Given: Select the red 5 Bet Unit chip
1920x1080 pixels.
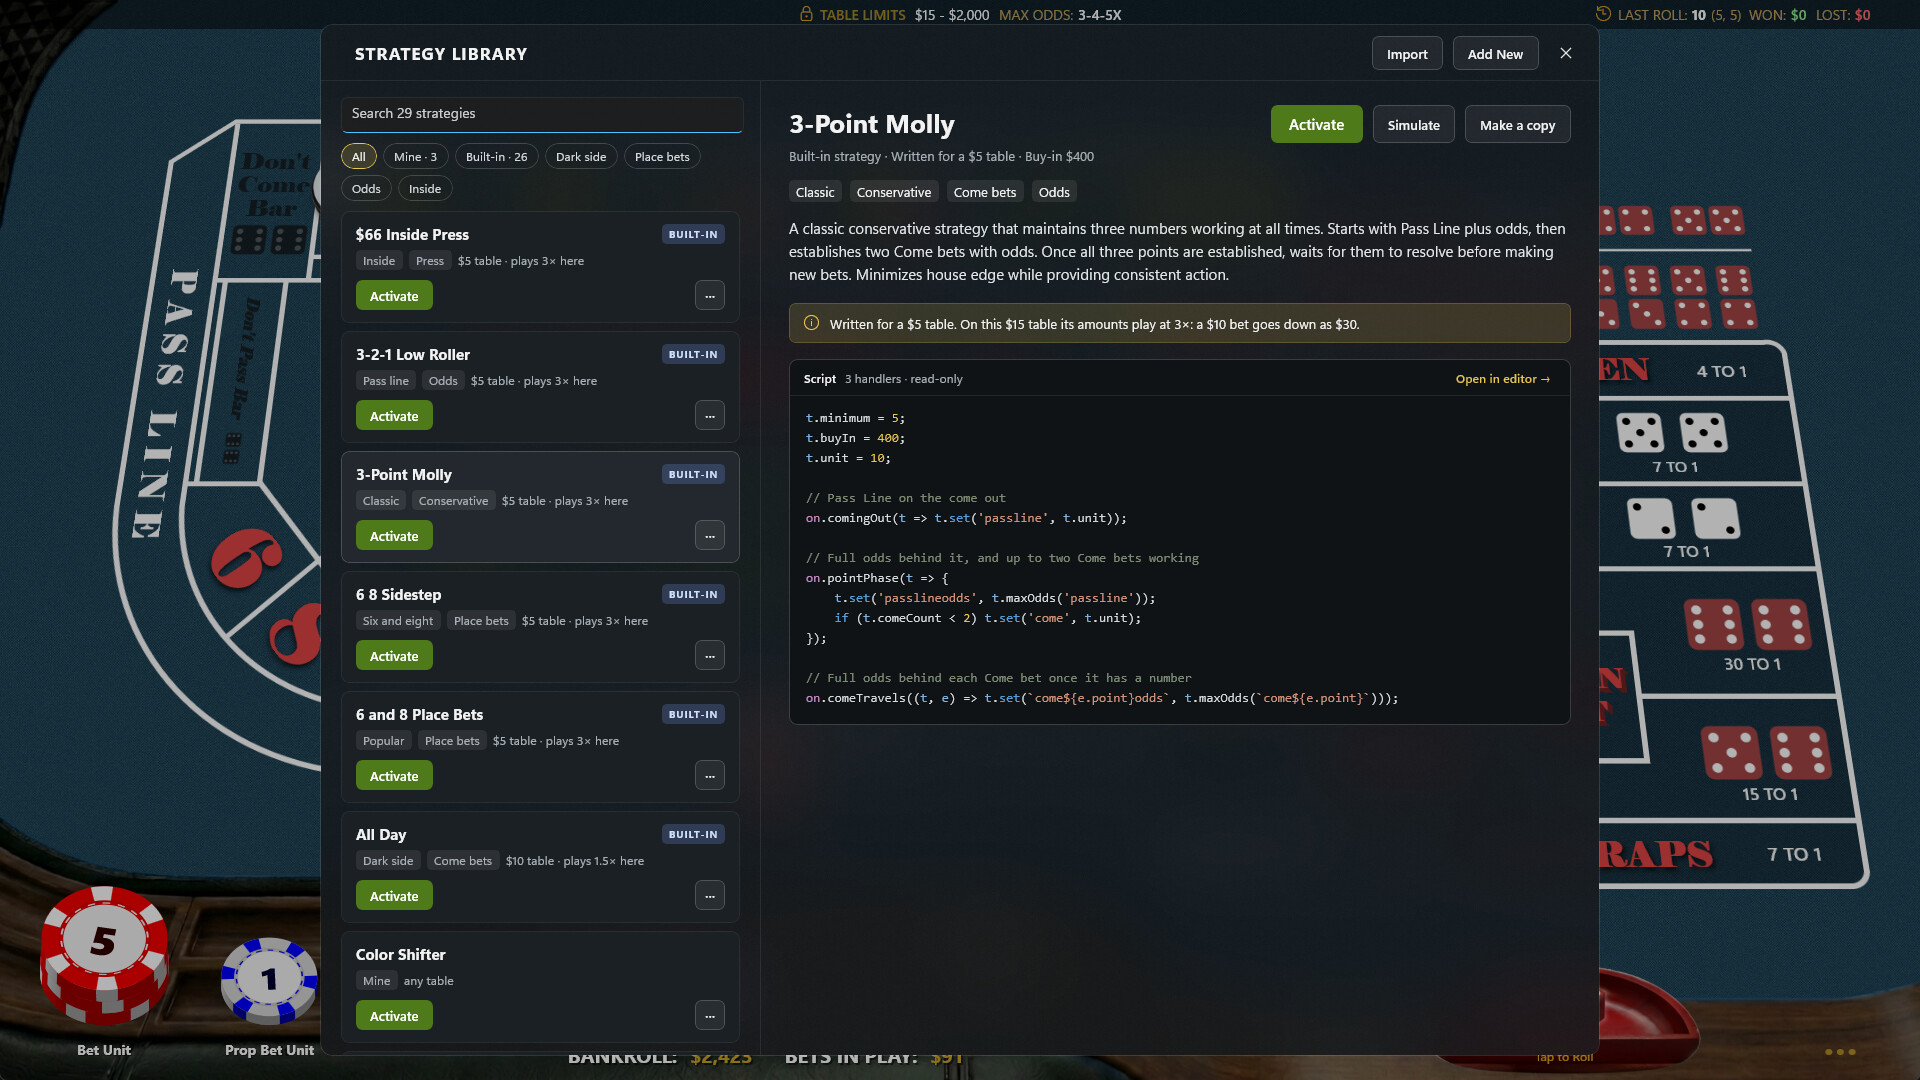Looking at the screenshot, I should click(104, 955).
